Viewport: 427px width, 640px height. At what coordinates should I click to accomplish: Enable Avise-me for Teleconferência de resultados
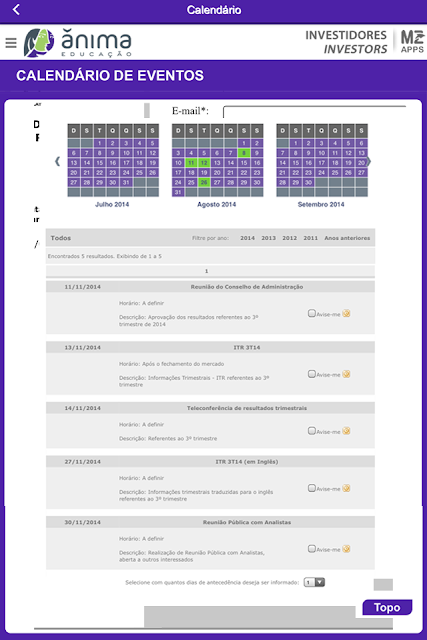pos(311,431)
